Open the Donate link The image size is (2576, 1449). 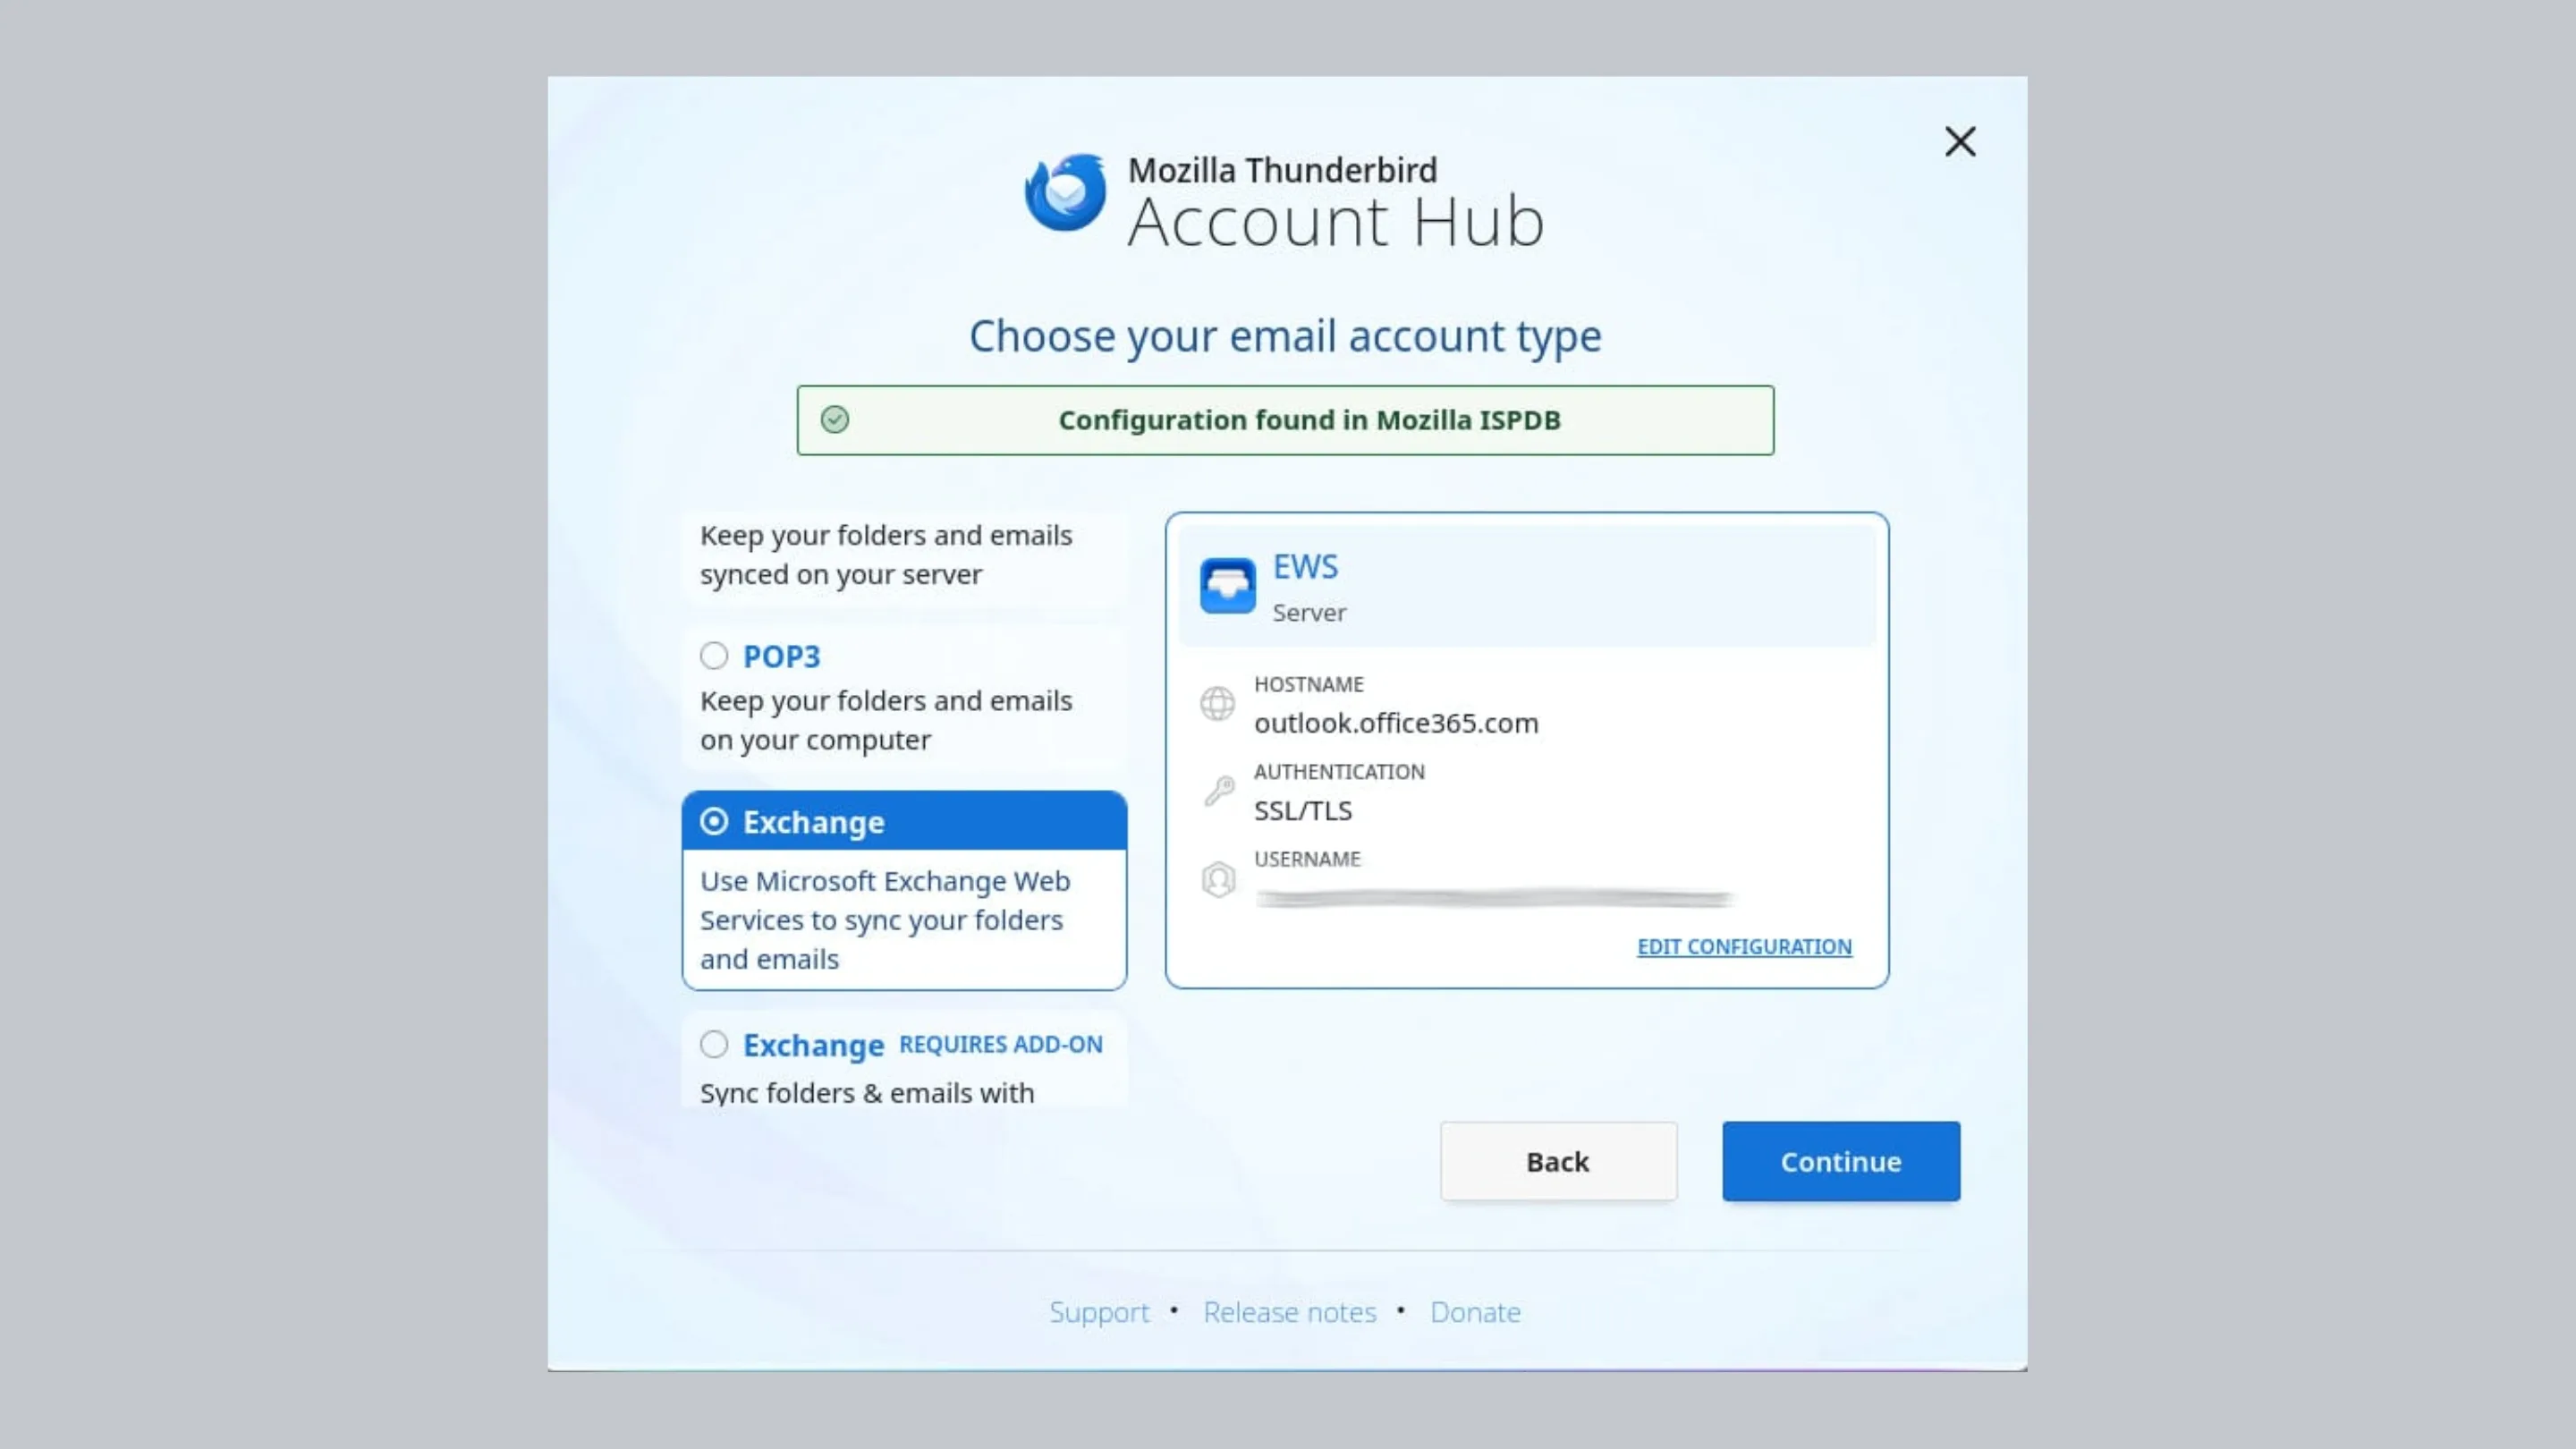click(1475, 1311)
